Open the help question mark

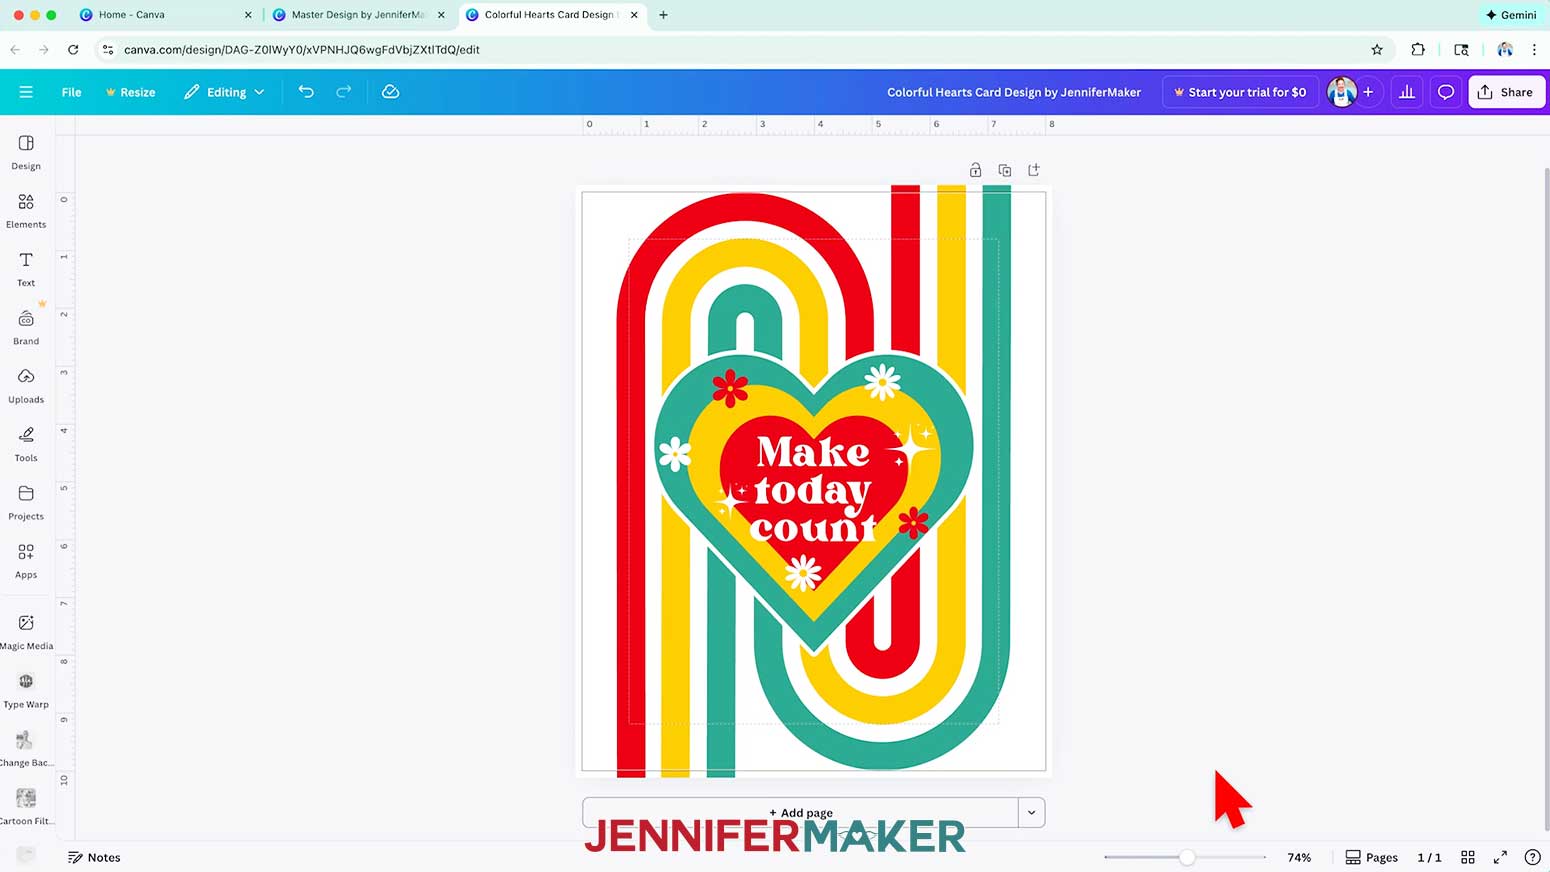coord(1532,857)
